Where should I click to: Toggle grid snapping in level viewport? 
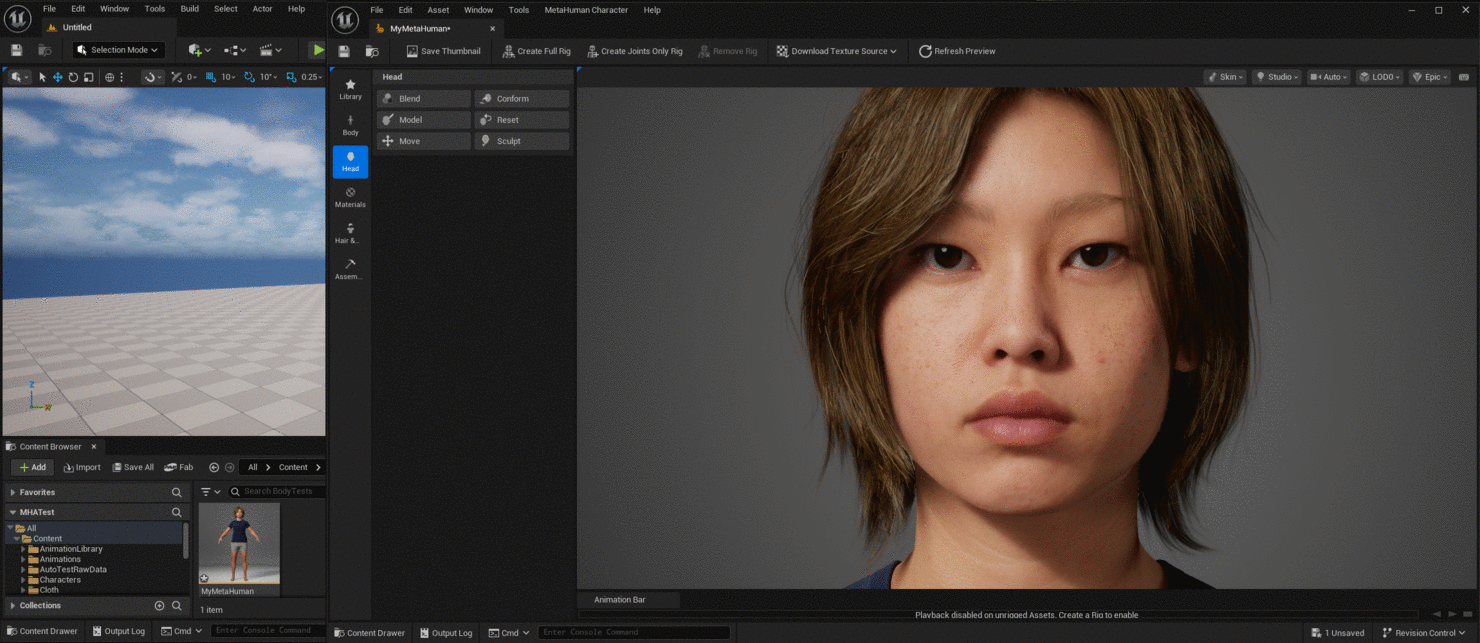pyautogui.click(x=211, y=77)
